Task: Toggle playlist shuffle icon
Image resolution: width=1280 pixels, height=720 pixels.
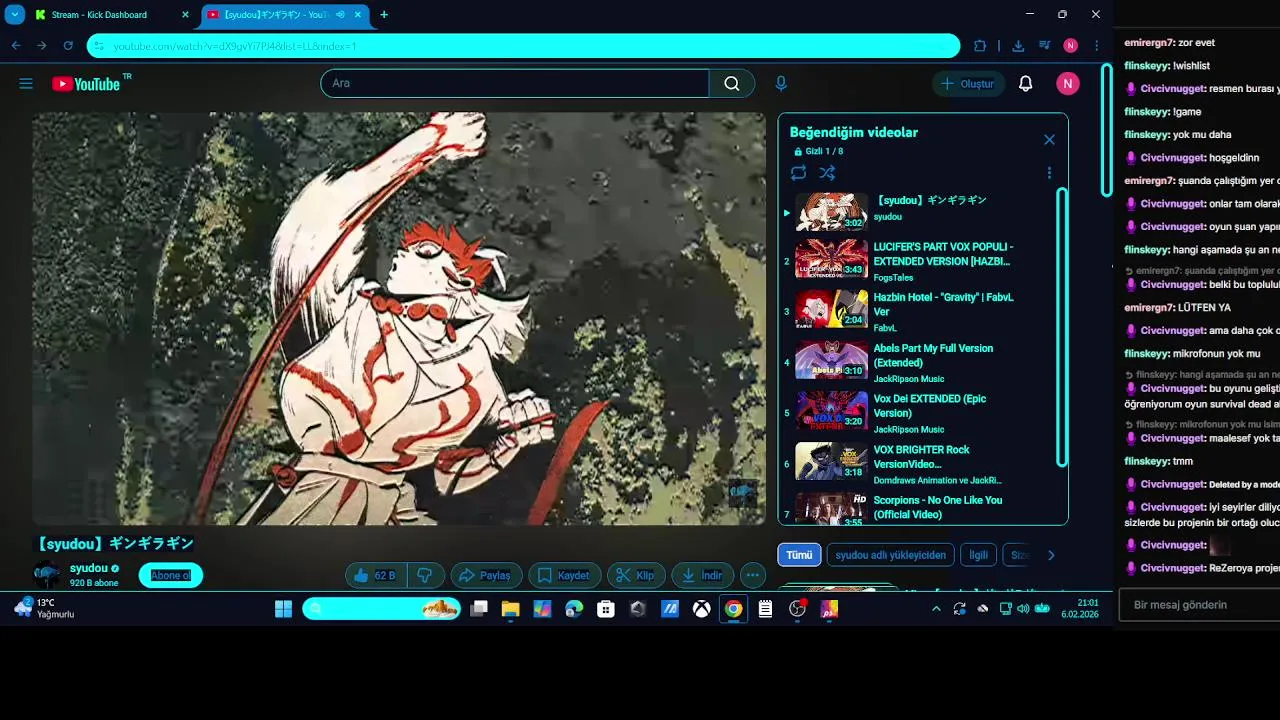Action: point(827,173)
